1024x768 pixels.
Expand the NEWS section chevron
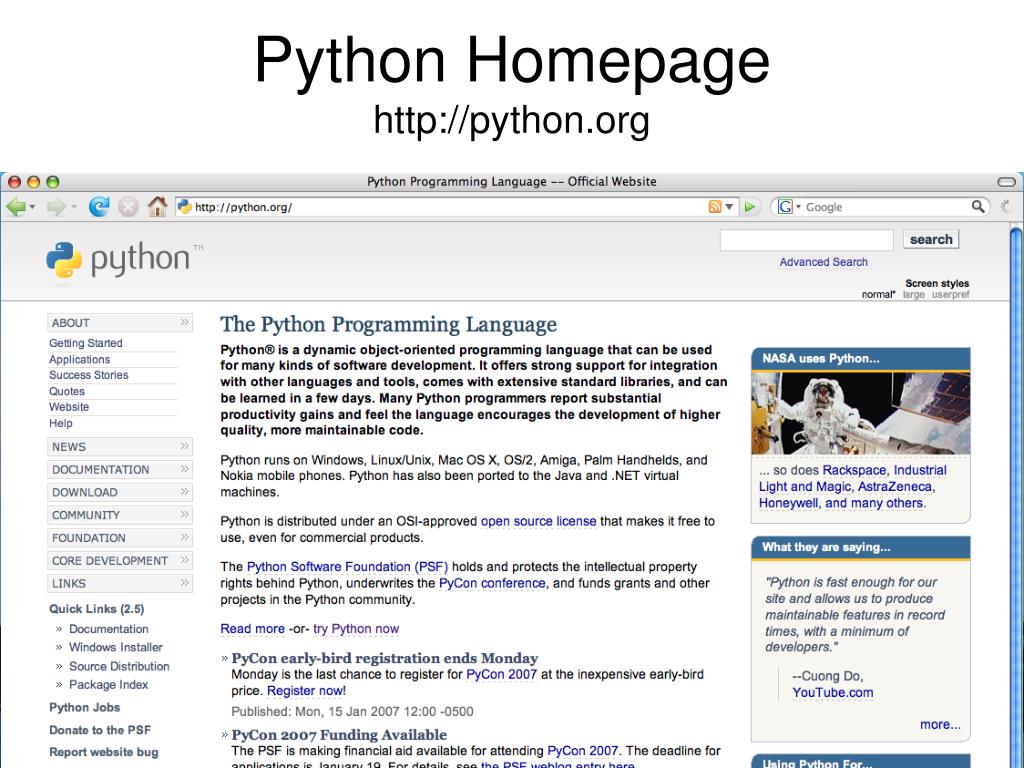(184, 447)
